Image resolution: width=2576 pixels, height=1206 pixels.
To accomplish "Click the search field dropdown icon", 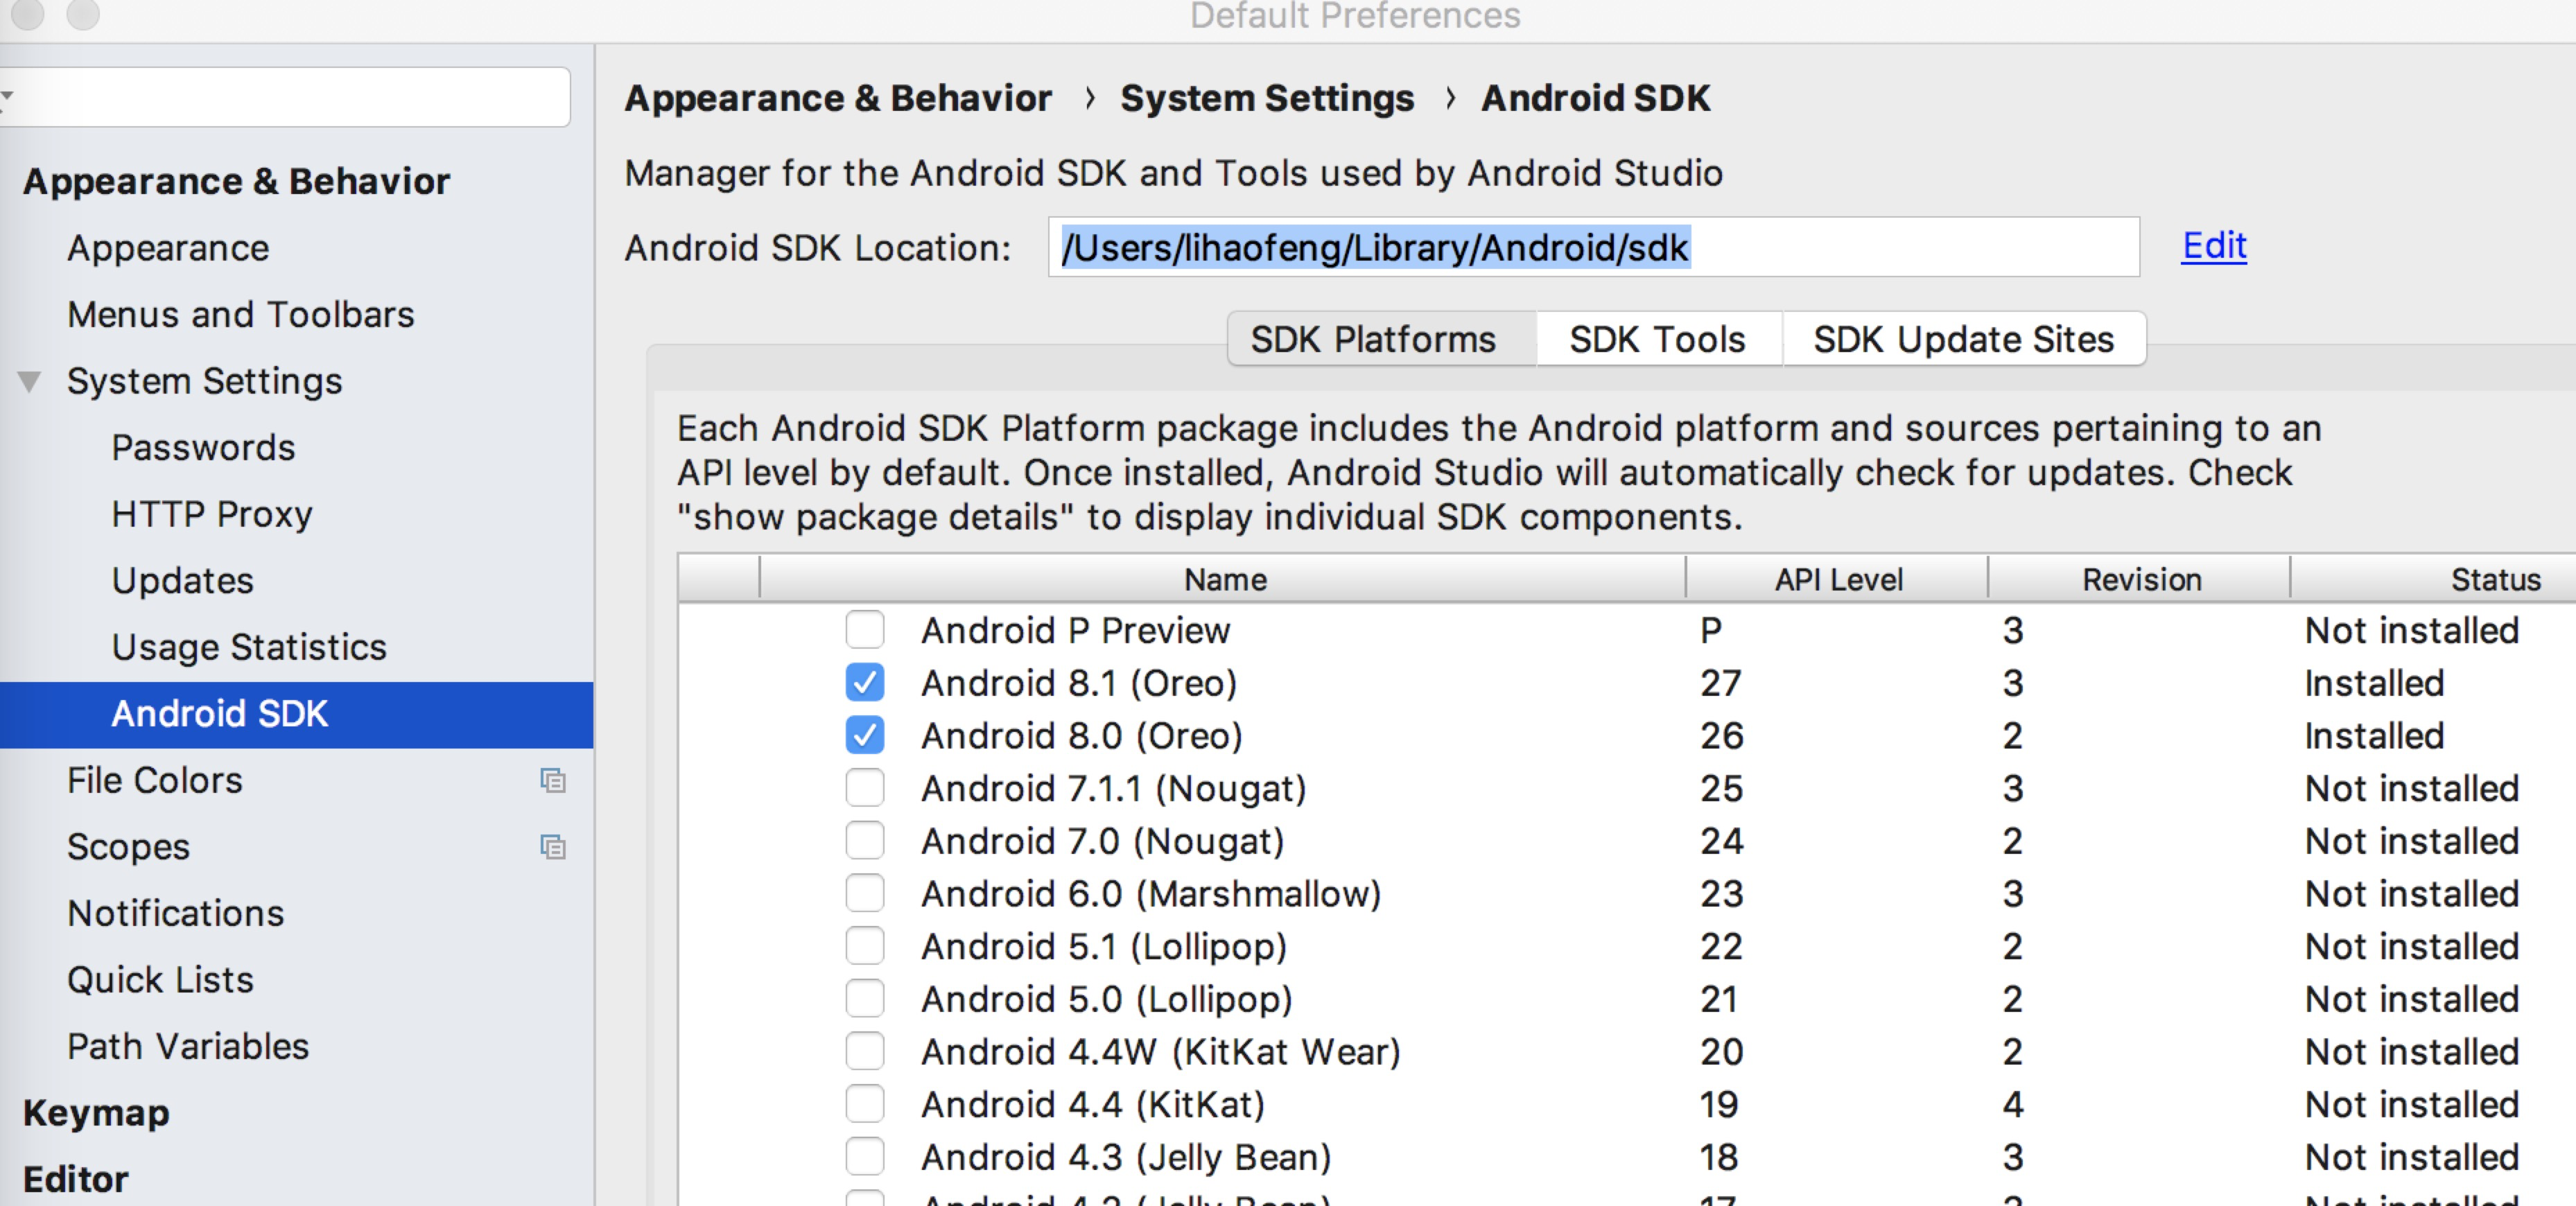I will pyautogui.click(x=8, y=97).
